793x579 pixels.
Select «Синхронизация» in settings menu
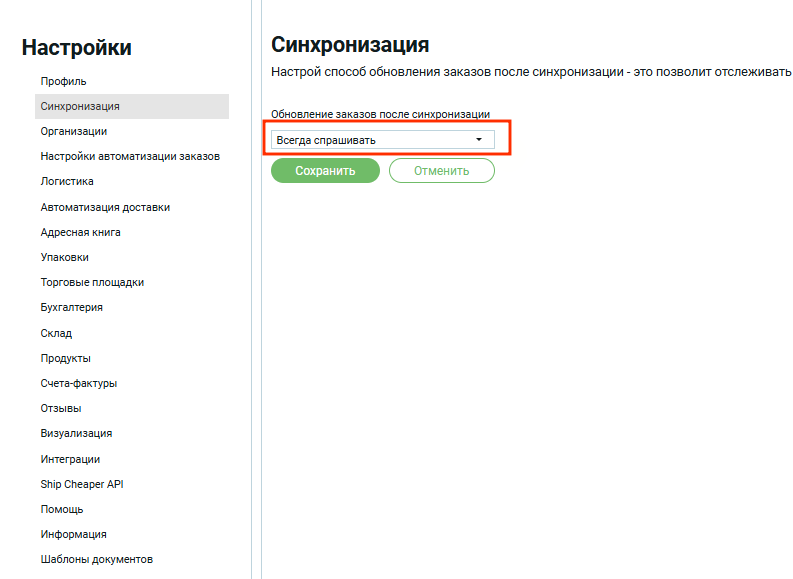80,106
